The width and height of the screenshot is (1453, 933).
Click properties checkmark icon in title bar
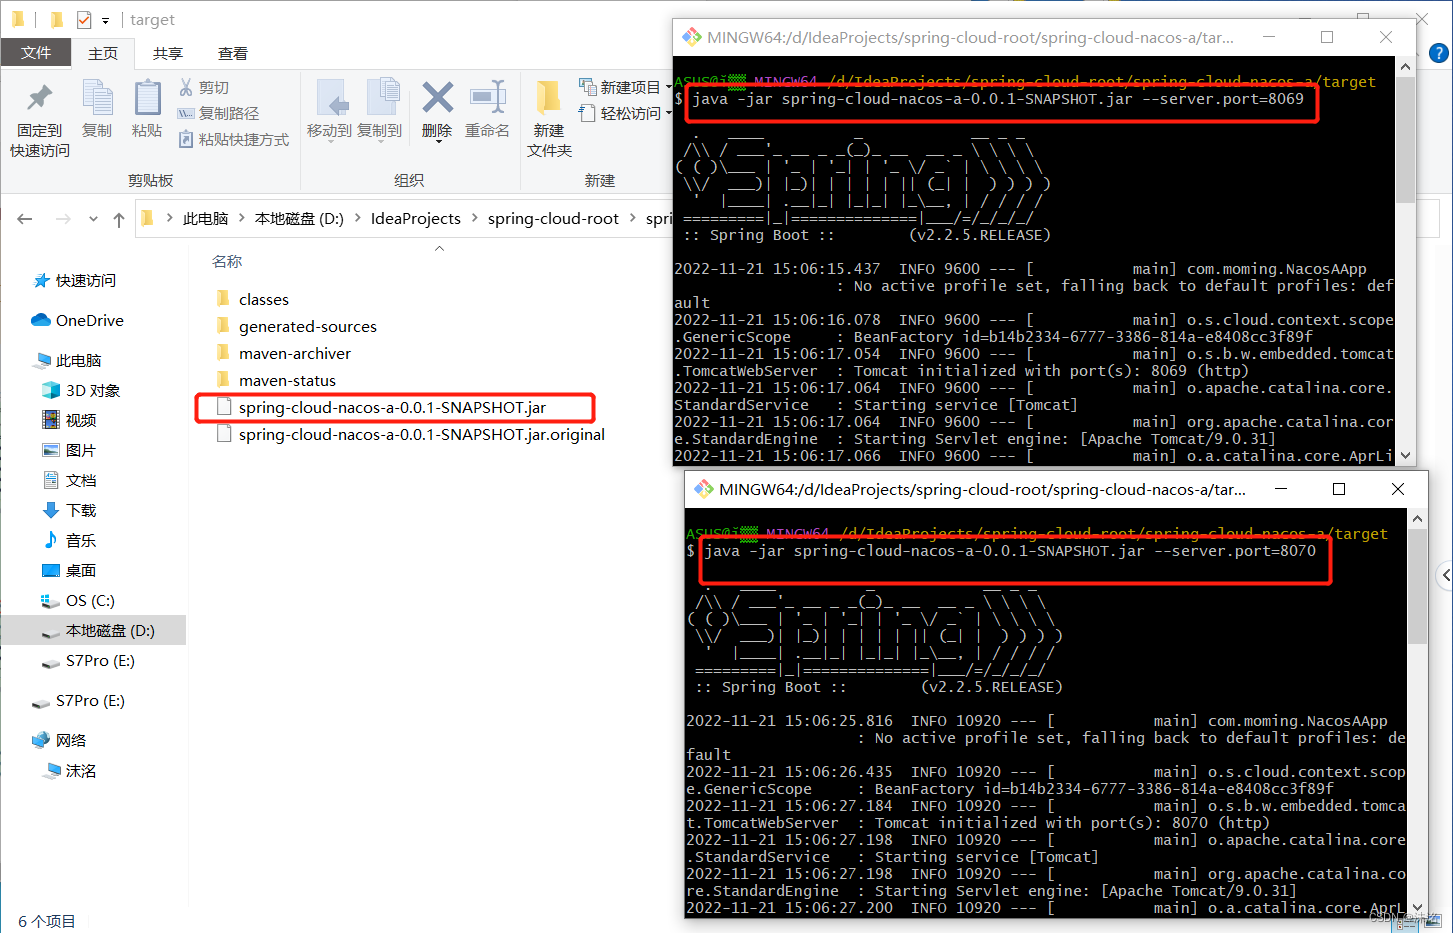point(84,19)
